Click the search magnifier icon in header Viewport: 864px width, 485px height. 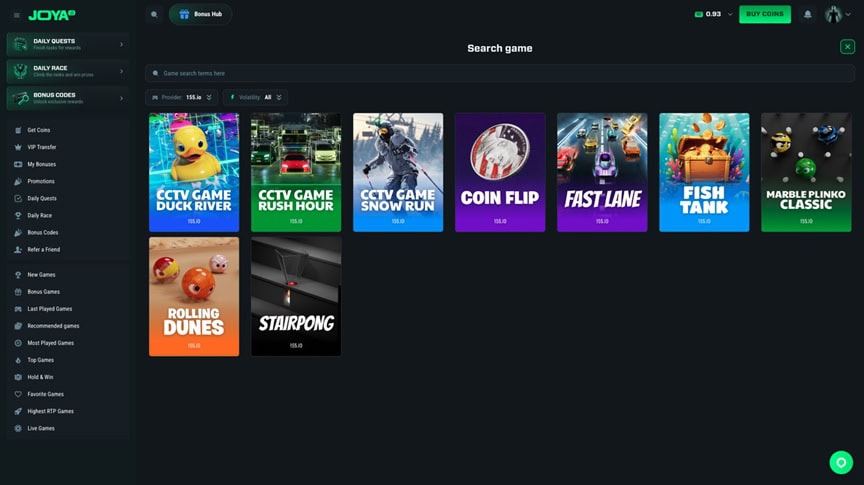tap(154, 14)
